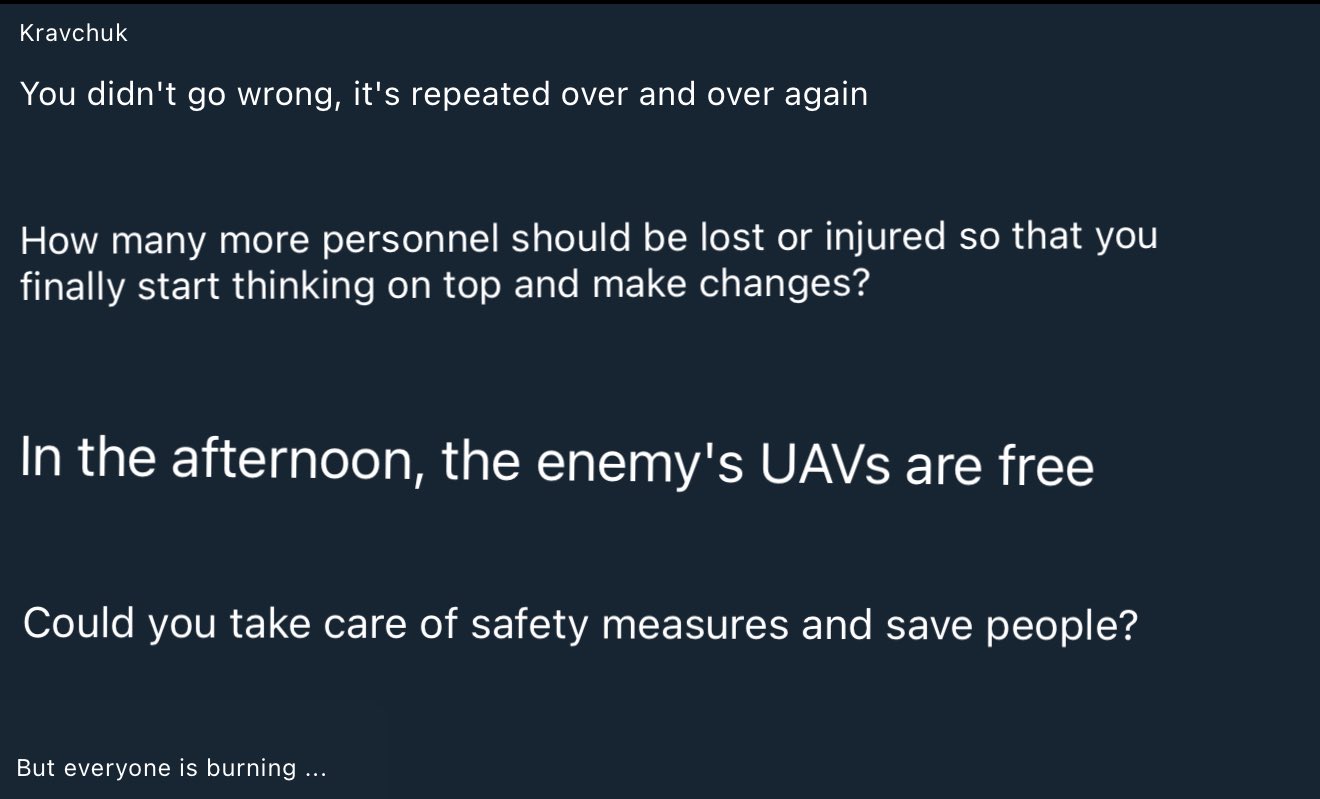Select the large "In the afternoon" message
Screen dimensions: 1320x799
pos(556,462)
